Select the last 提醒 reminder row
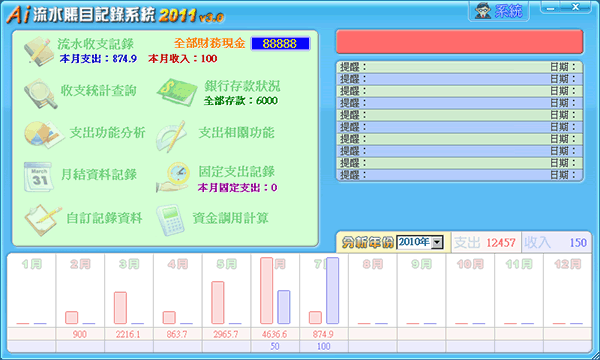 pos(459,175)
